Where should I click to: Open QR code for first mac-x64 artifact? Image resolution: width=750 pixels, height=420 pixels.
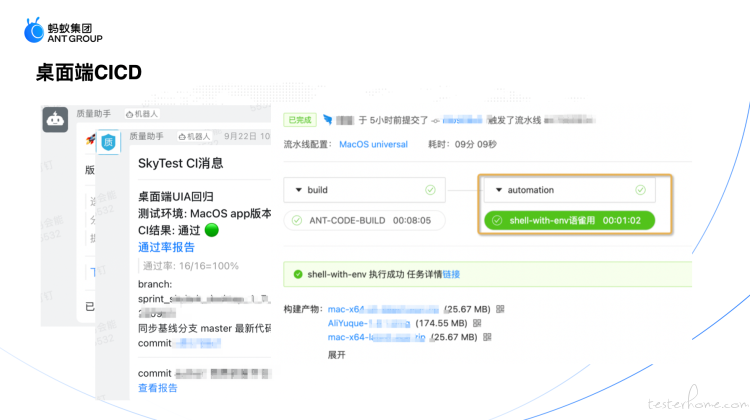[500, 309]
